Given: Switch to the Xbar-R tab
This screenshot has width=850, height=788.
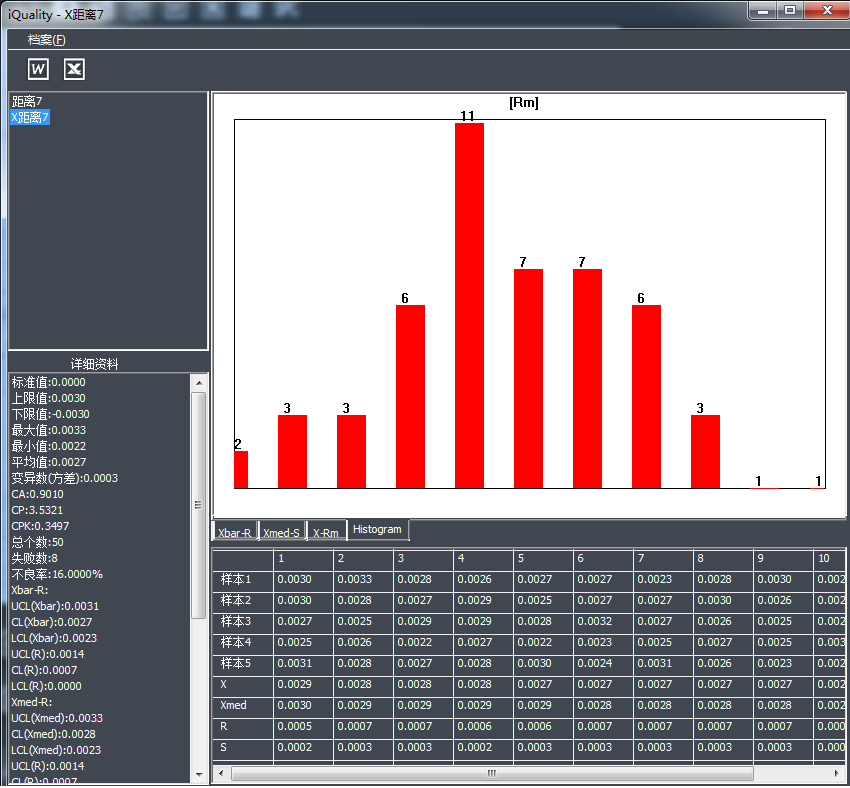Looking at the screenshot, I should click(x=235, y=533).
